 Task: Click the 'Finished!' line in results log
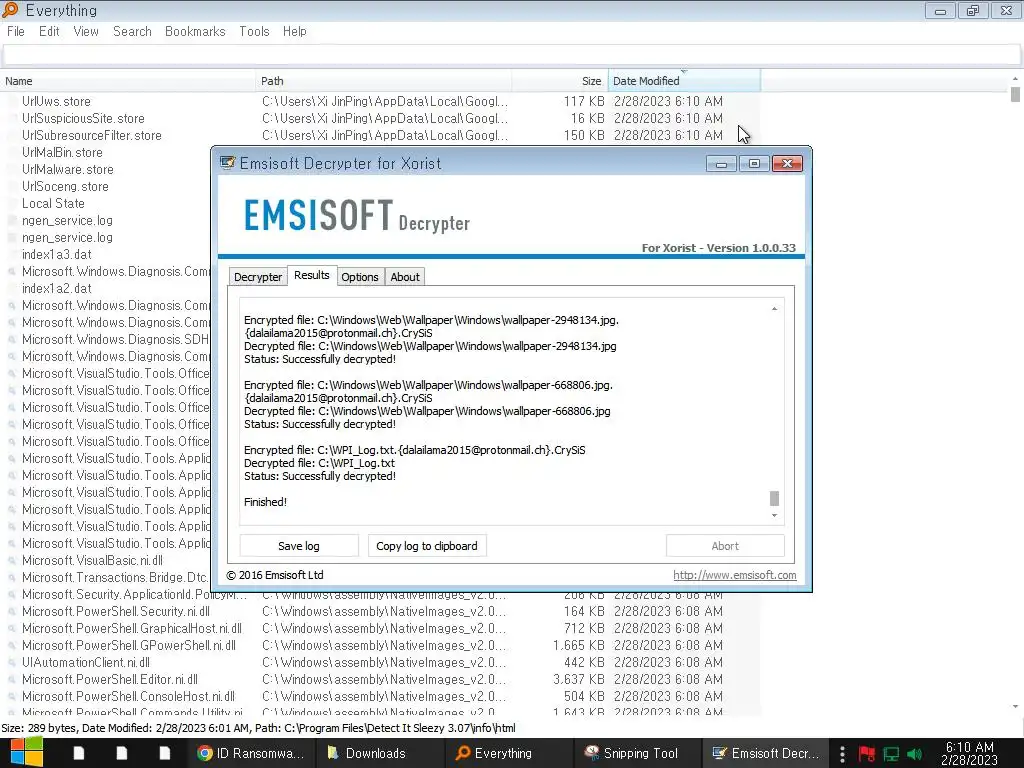click(x=265, y=502)
